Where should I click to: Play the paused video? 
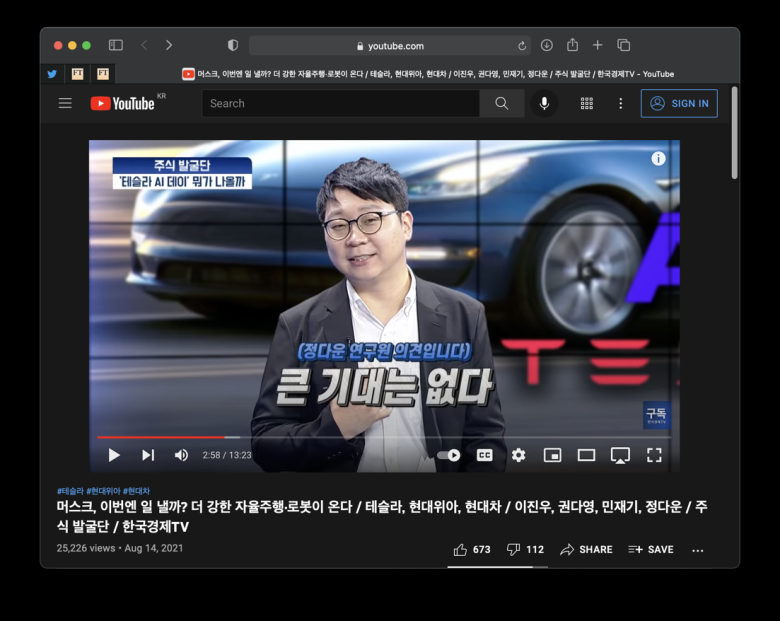114,455
